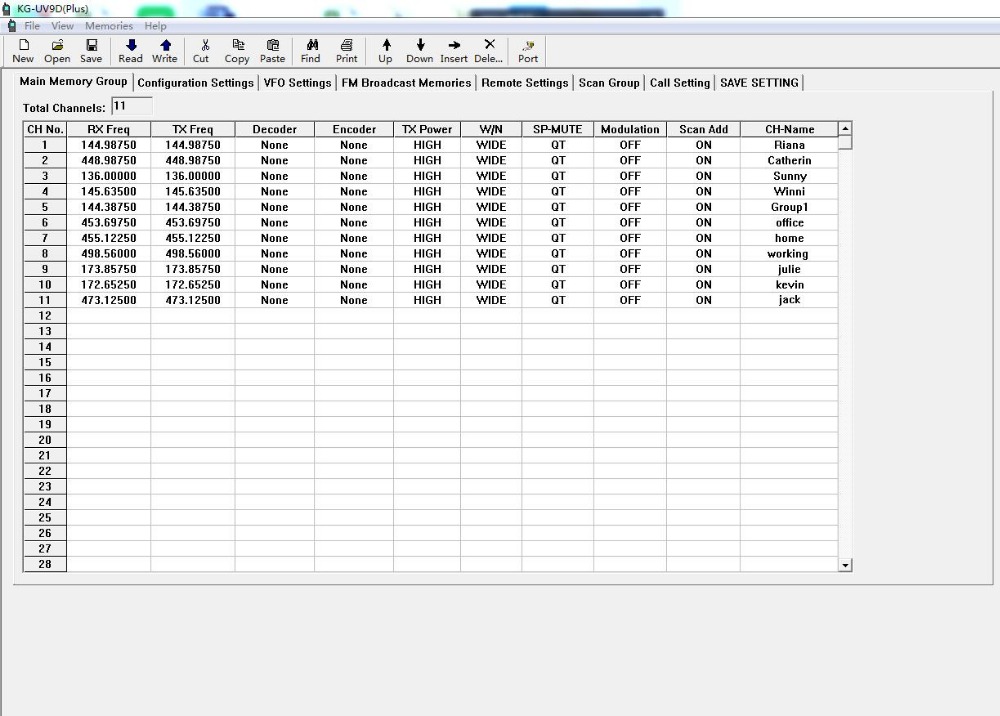Select the Scan Group tab
Viewport: 1000px width, 716px height.
(609, 83)
